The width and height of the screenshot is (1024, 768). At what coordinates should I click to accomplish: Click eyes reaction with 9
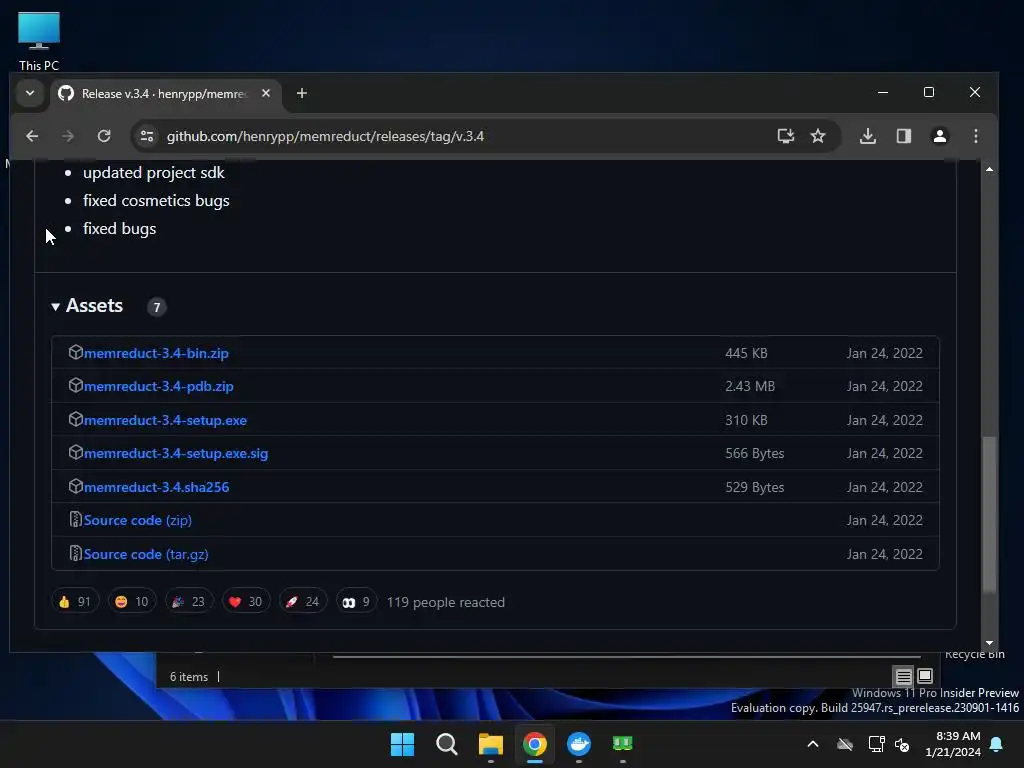point(357,601)
